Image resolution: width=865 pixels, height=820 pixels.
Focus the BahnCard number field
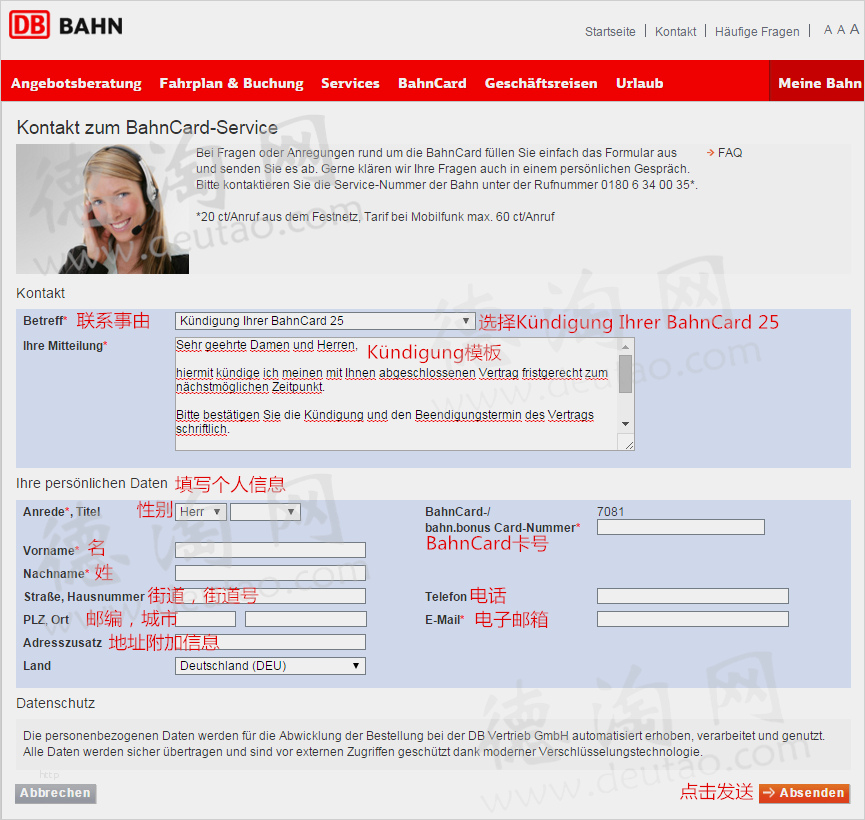tap(681, 528)
